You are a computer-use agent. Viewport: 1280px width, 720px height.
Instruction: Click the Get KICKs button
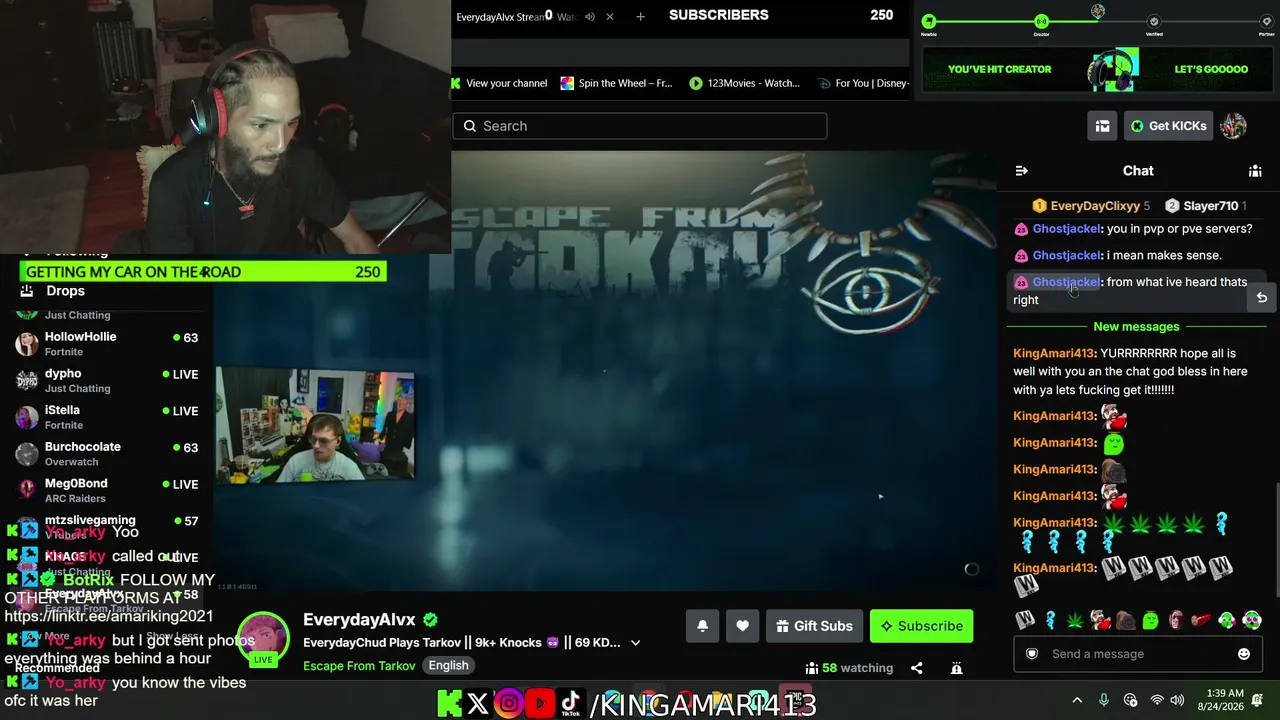click(x=1168, y=126)
